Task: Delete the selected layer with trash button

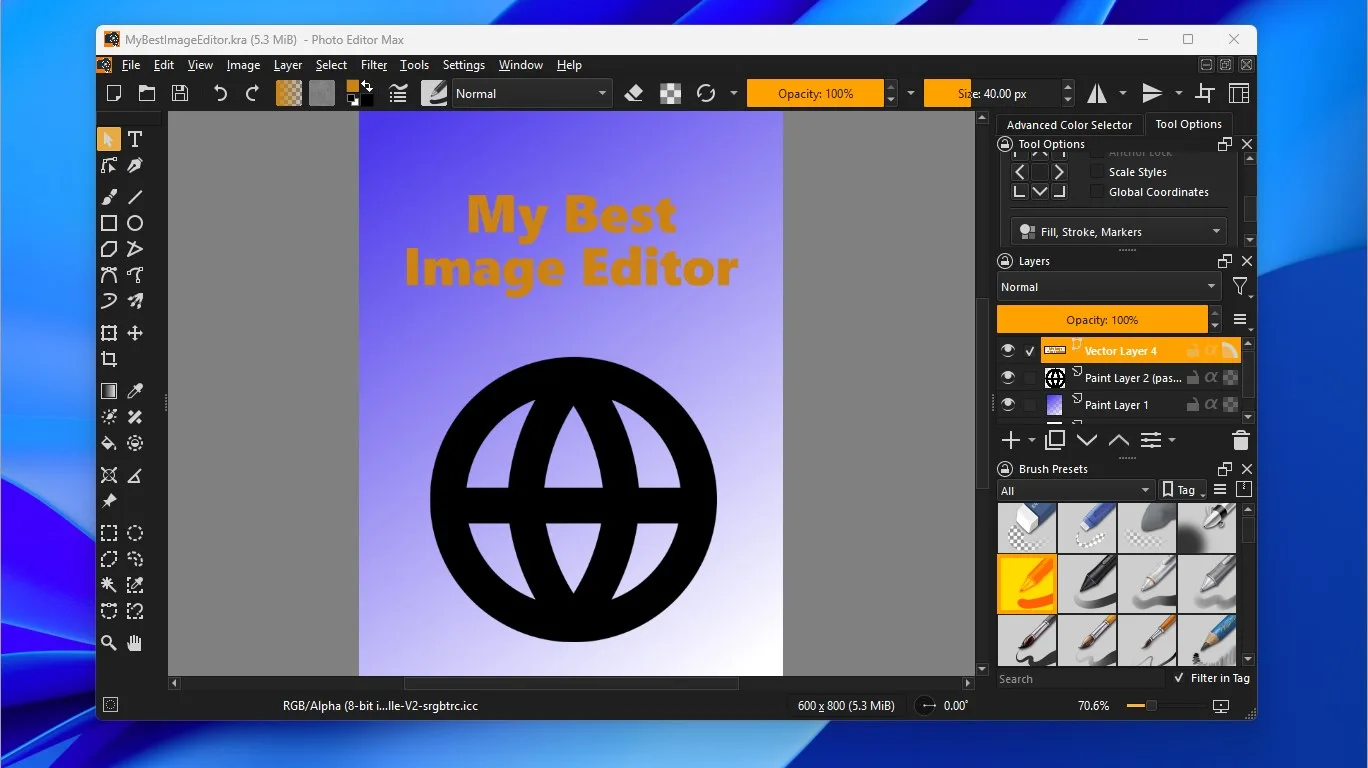Action: tap(1240, 440)
